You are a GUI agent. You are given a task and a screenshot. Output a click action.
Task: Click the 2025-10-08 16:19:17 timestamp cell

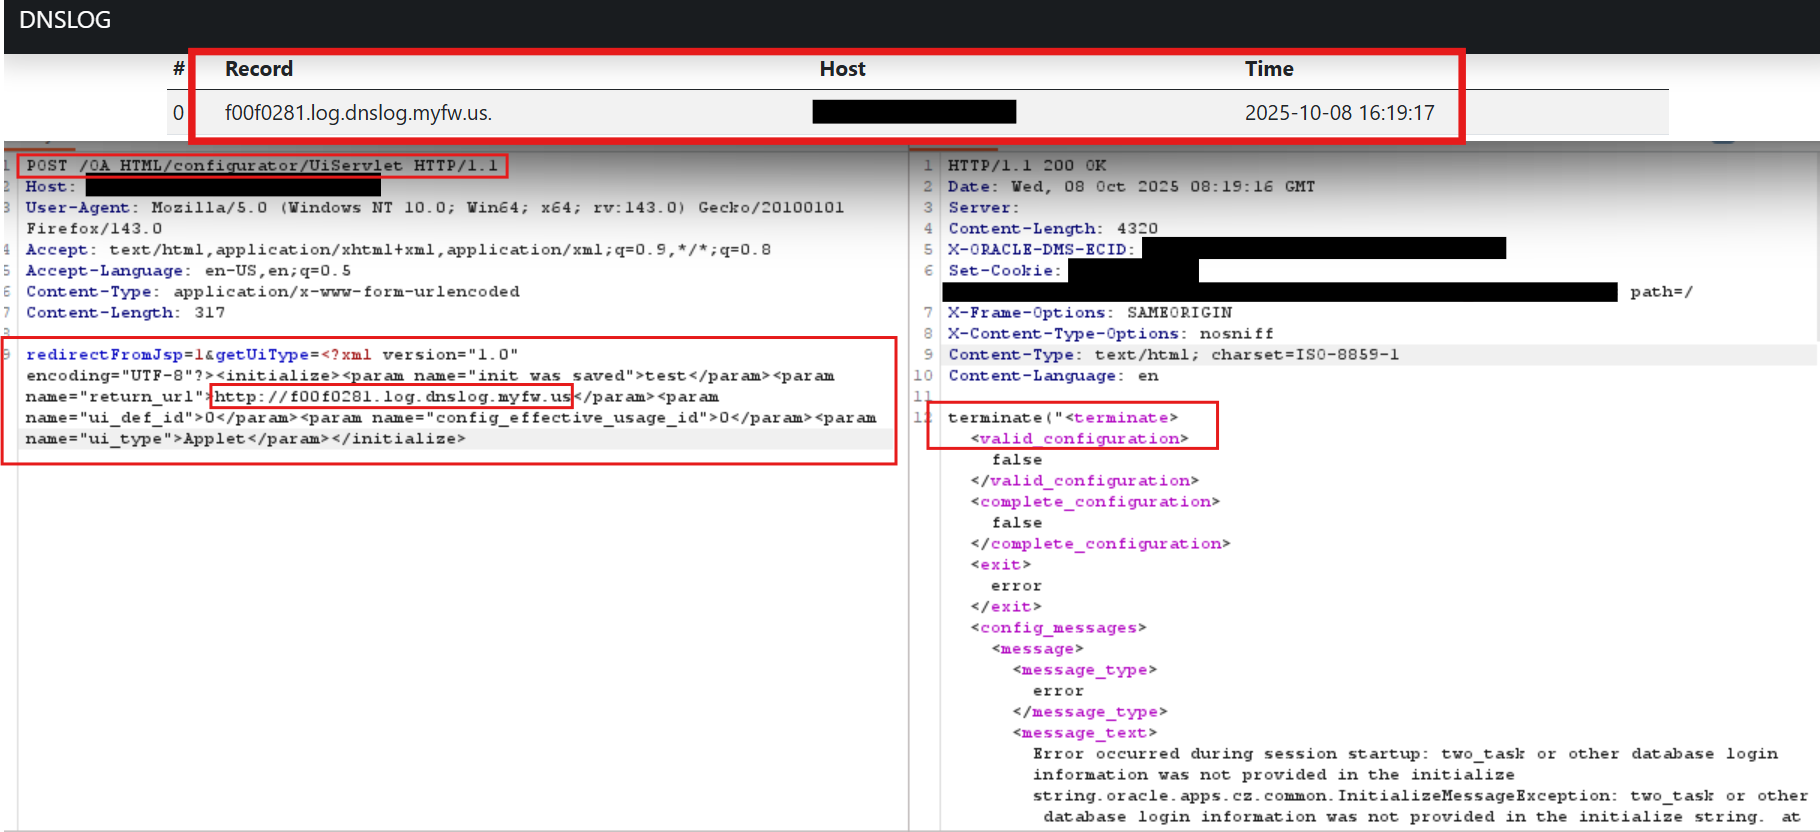click(x=1339, y=113)
